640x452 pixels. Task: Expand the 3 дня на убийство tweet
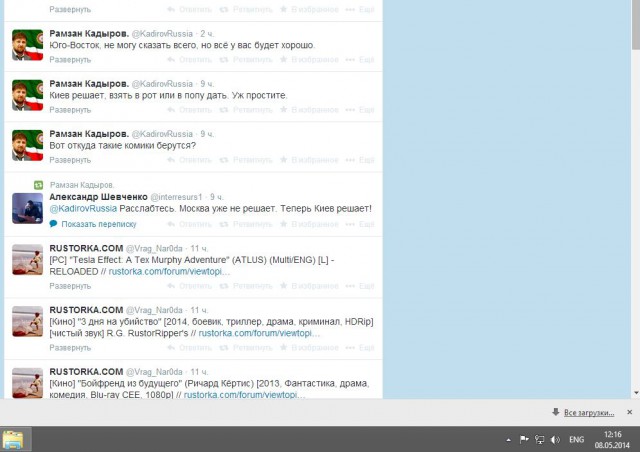(70, 348)
